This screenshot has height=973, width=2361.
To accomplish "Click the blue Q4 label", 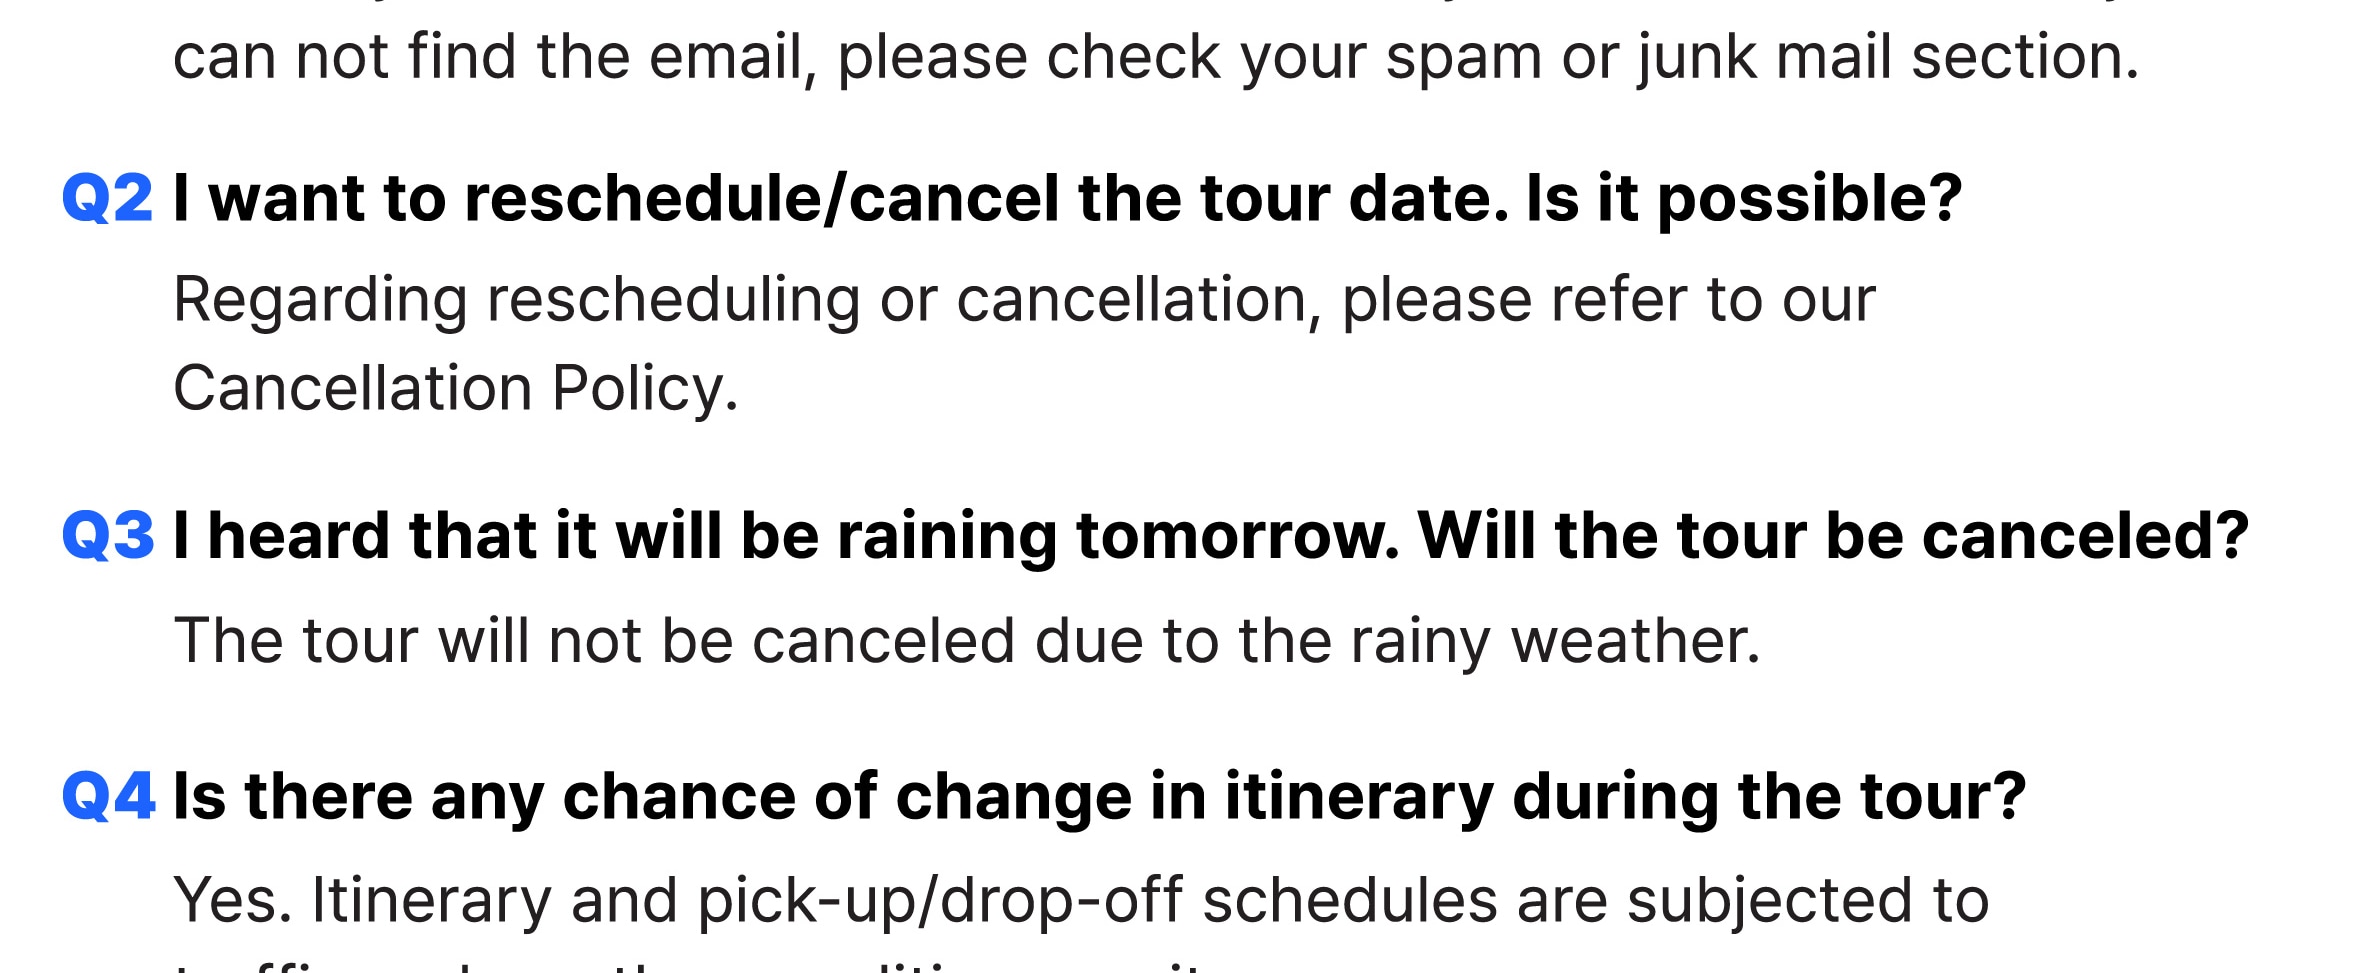I will (108, 796).
